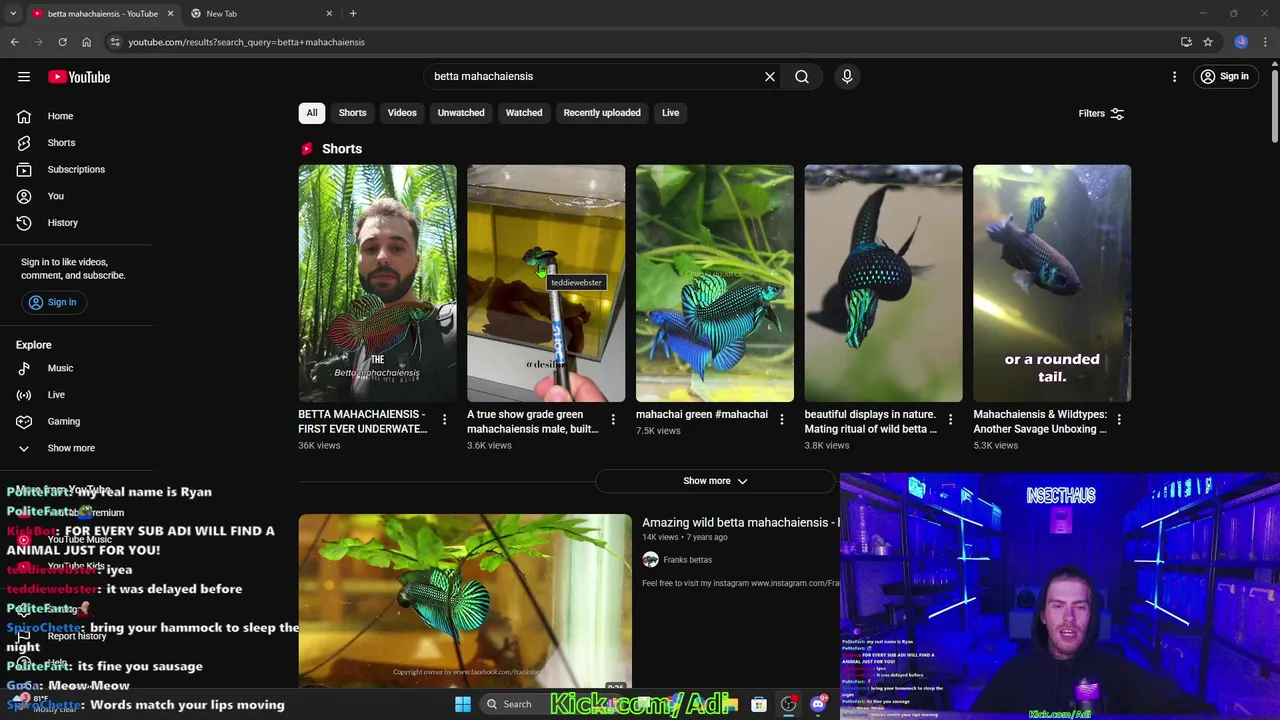Open the browser home page button
The width and height of the screenshot is (1280, 720).
86,42
